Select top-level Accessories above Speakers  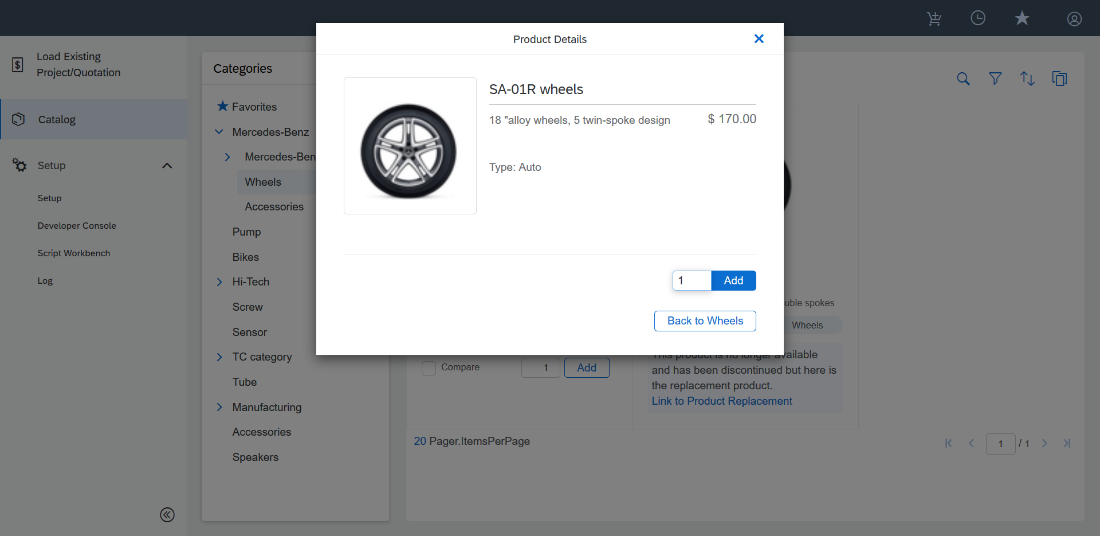(x=262, y=432)
